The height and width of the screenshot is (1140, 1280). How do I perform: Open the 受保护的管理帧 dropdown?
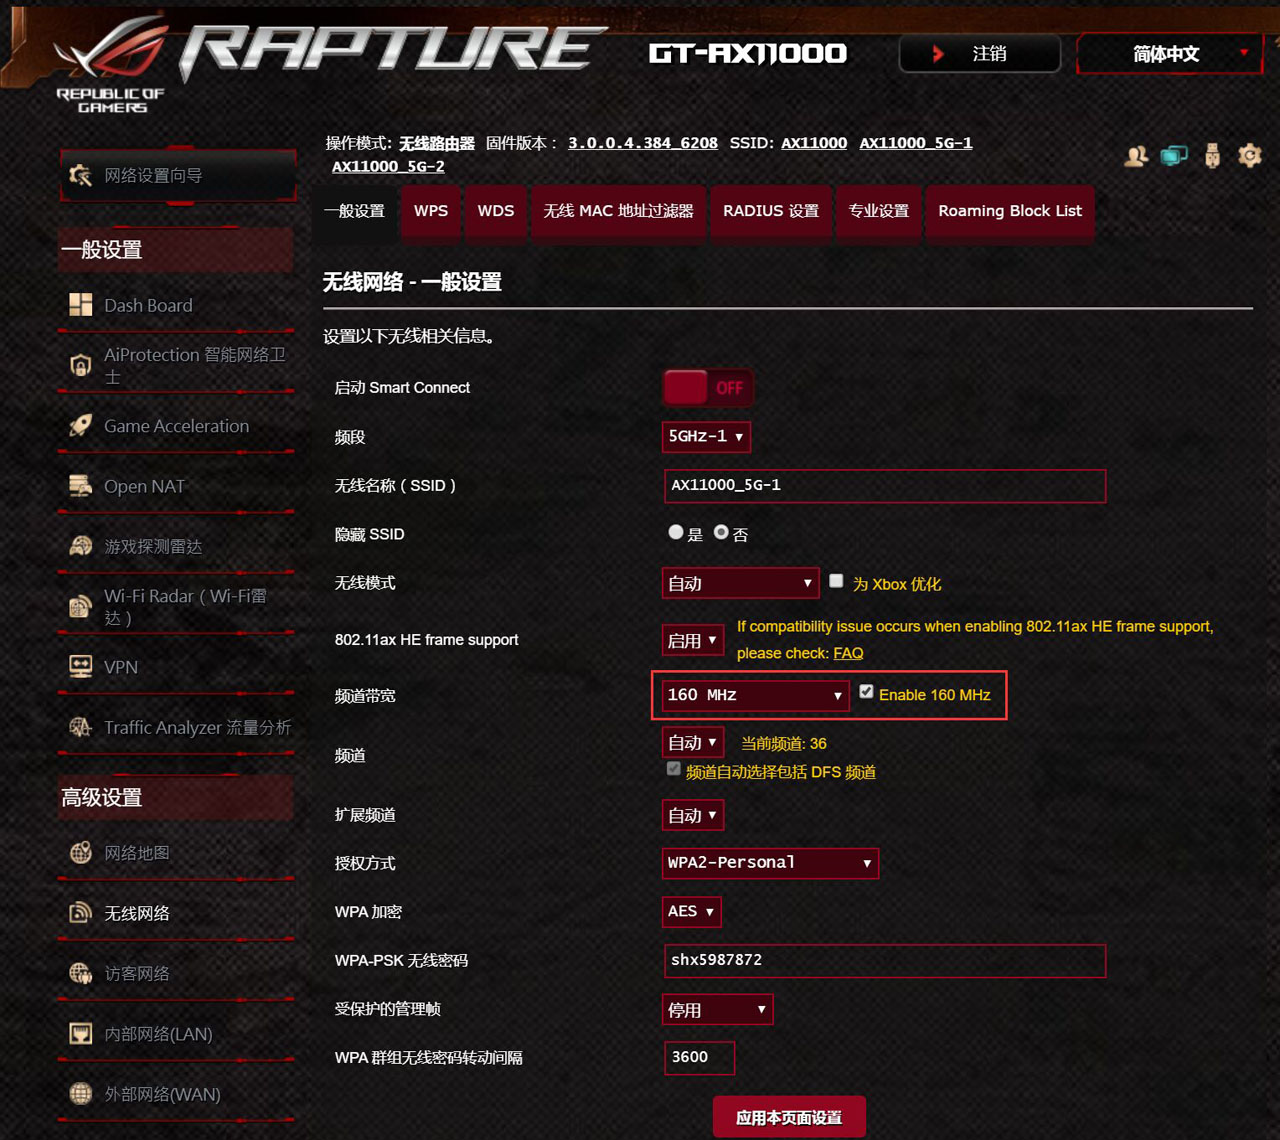click(717, 1009)
